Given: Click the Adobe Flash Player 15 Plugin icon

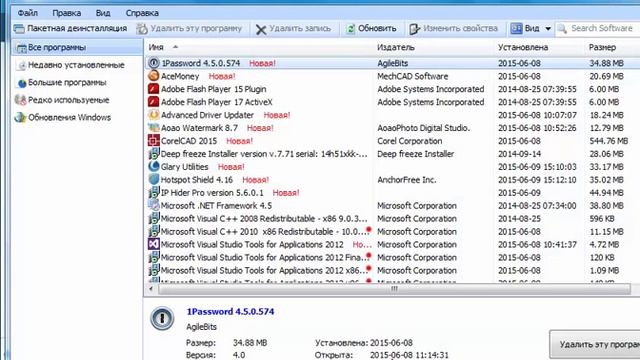Looking at the screenshot, I should (x=153, y=89).
